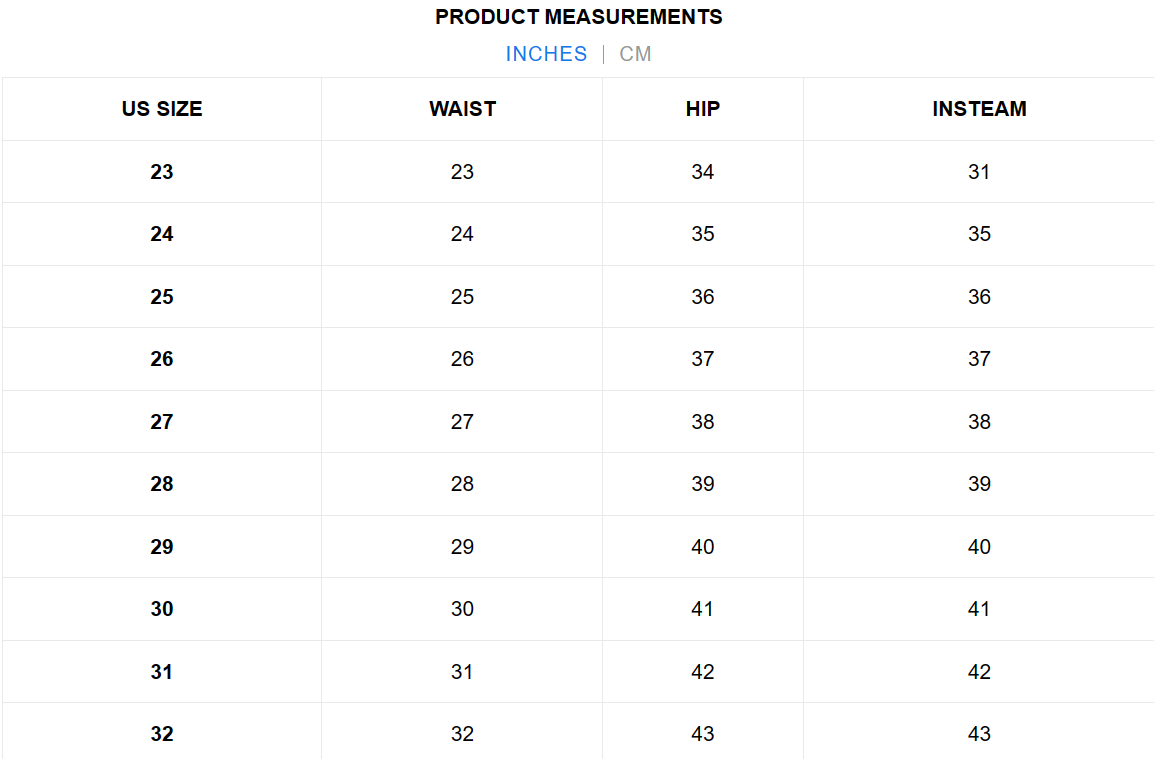
Task: Select the INSTEAM column header
Action: 979,109
